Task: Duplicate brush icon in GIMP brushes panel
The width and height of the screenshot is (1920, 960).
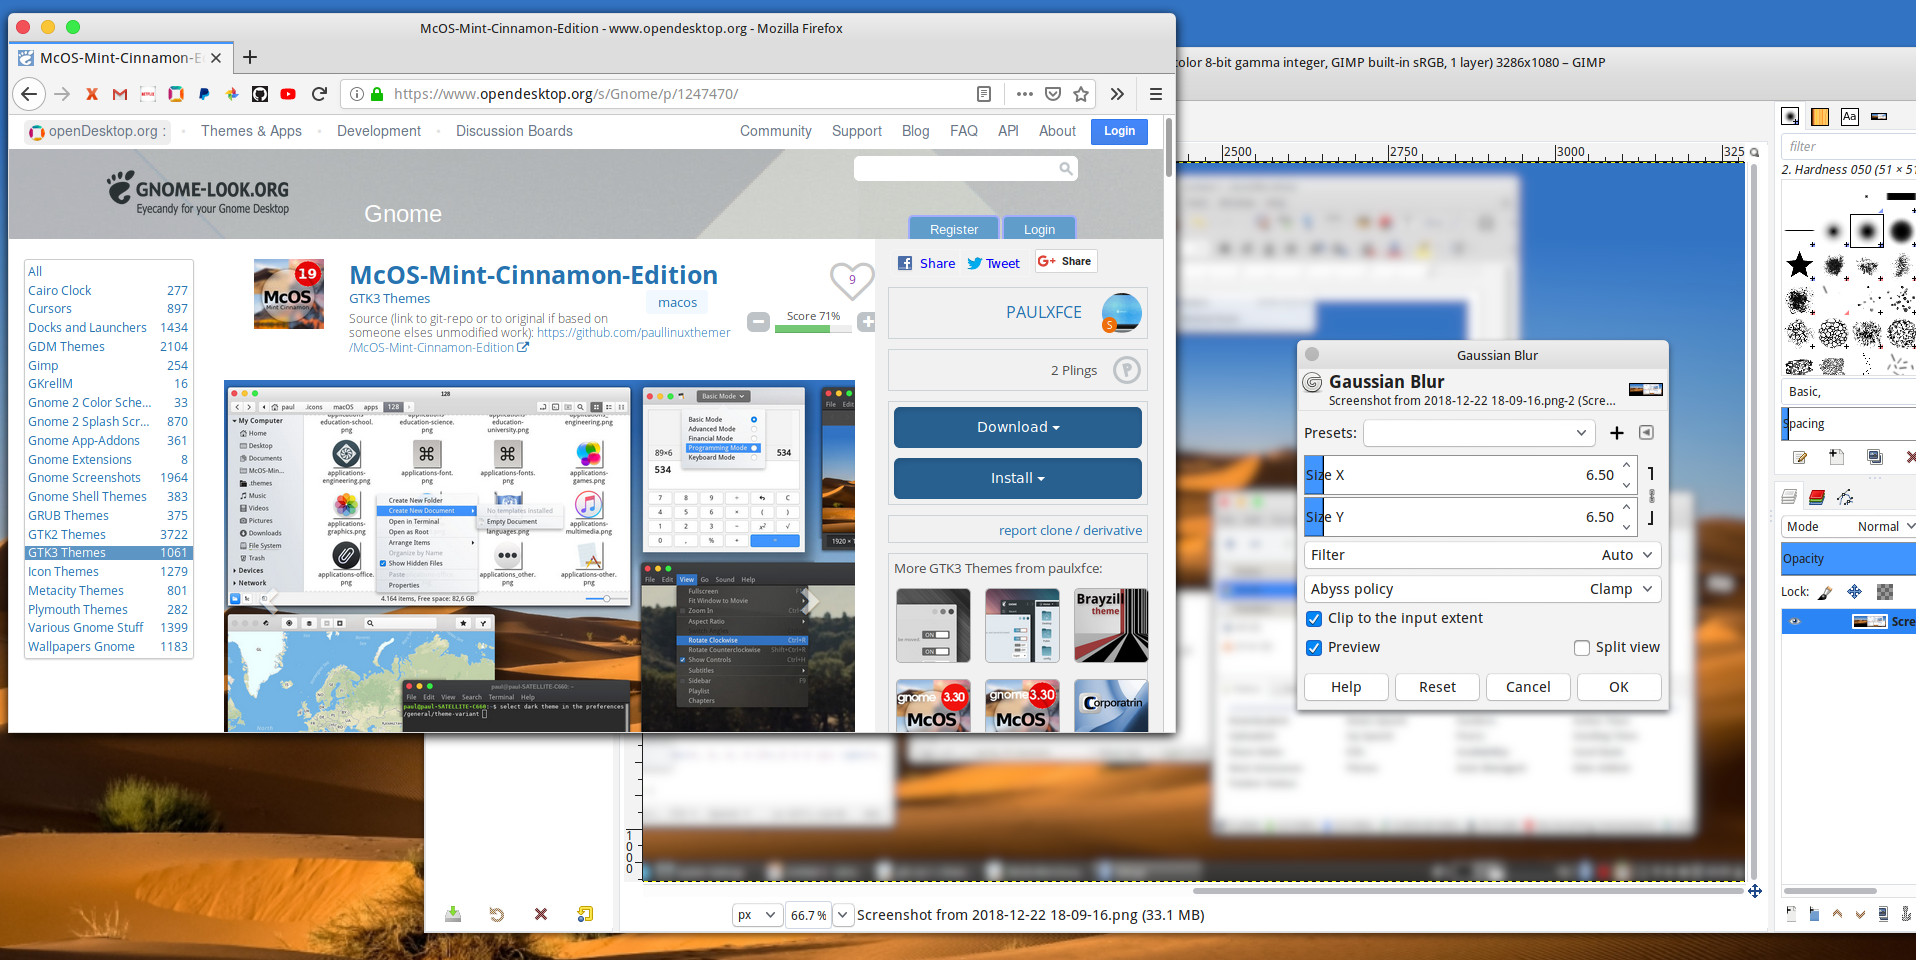Action: [x=1875, y=458]
